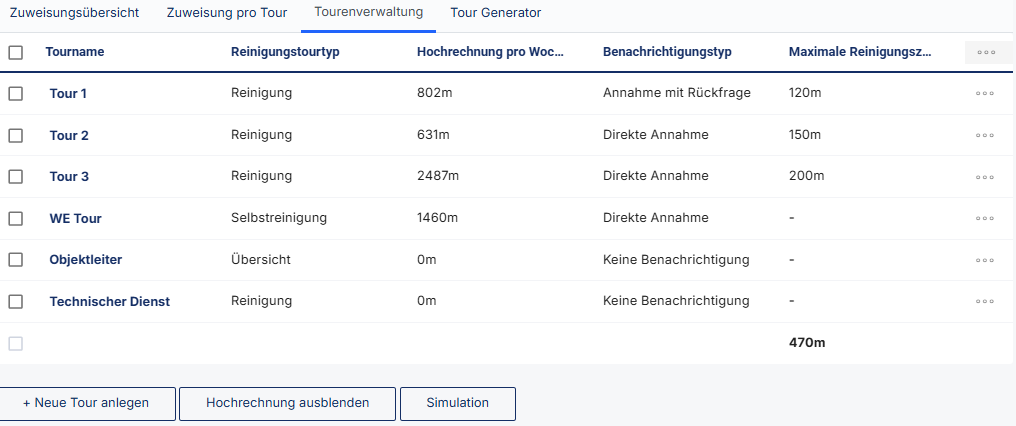Check the box next to WE Tour
Viewport: 1016px width, 426px height.
16,218
